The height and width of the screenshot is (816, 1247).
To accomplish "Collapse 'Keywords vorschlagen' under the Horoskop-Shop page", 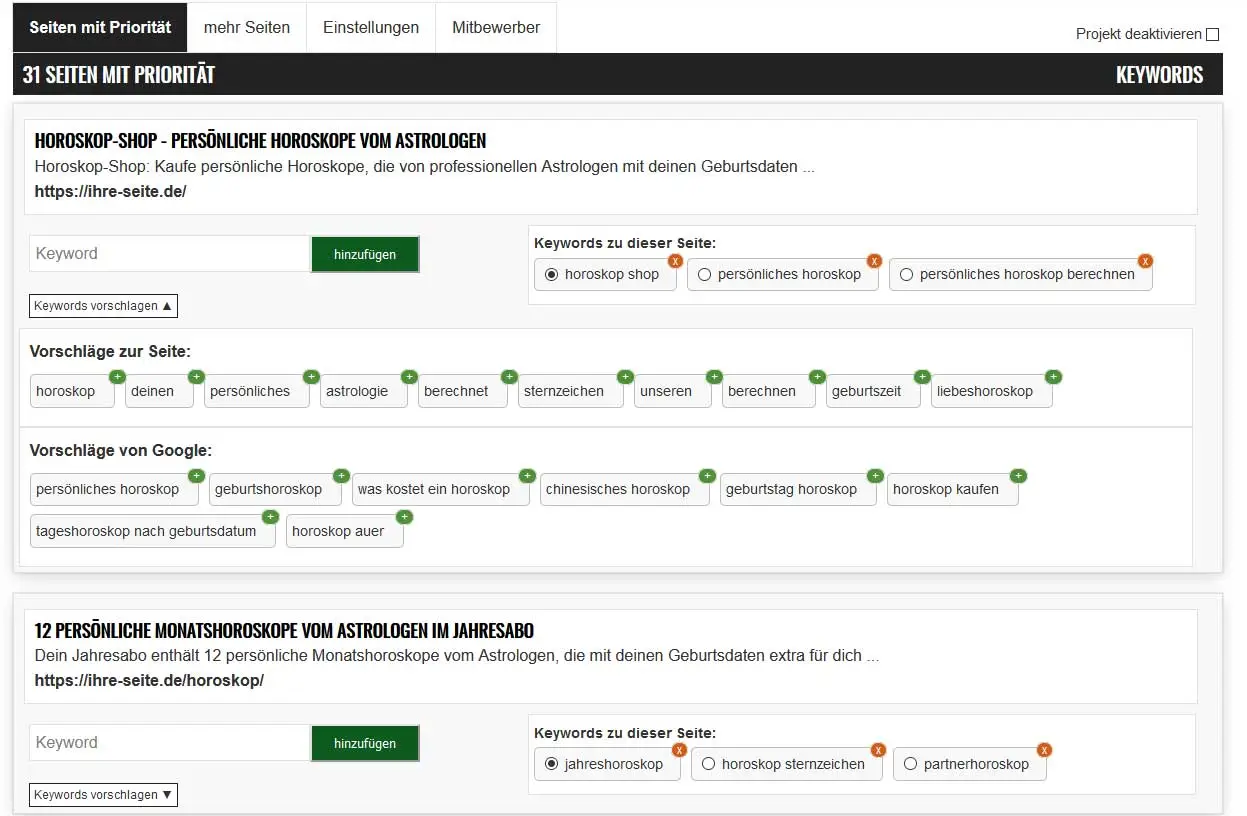I will pyautogui.click(x=103, y=306).
